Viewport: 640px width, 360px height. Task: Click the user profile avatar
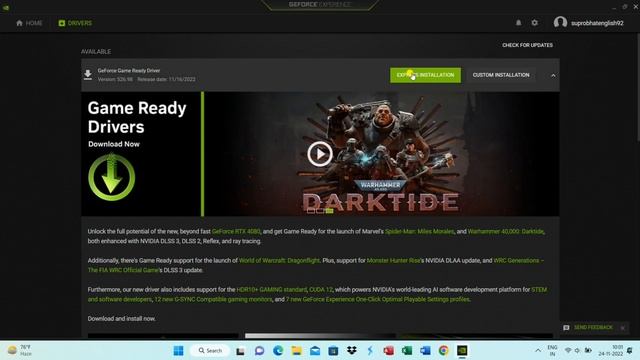click(560, 22)
